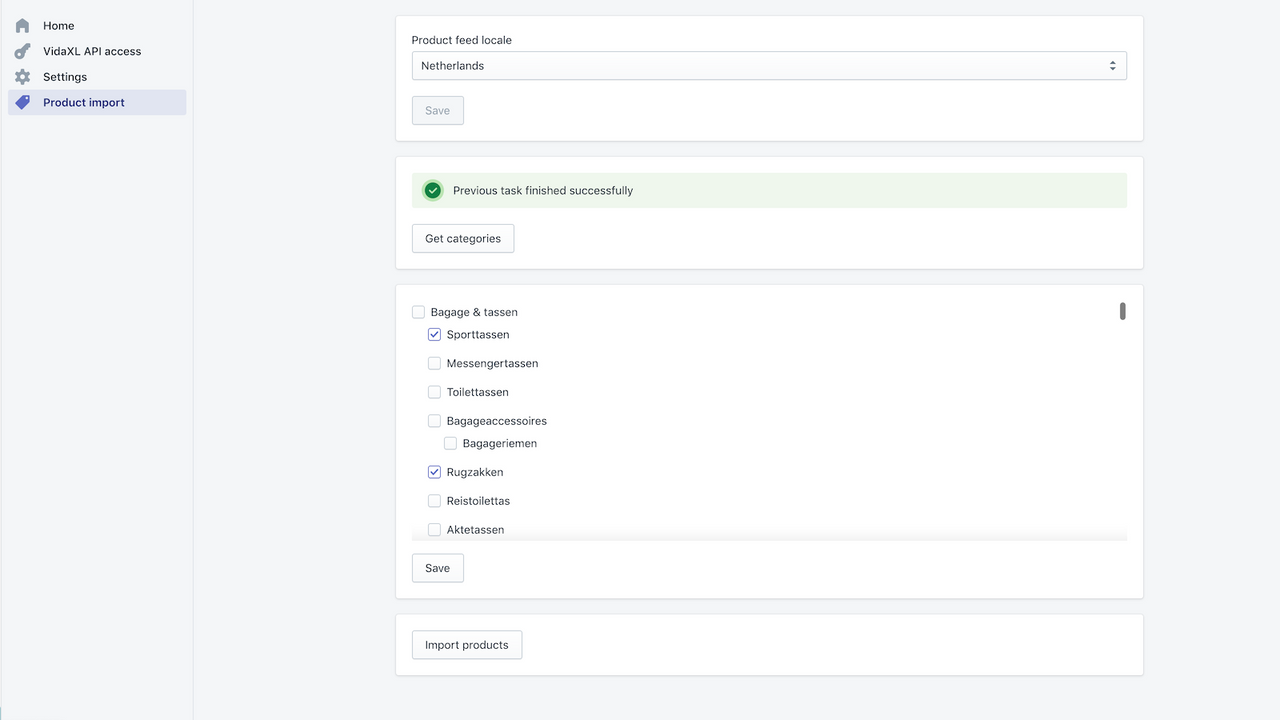The height and width of the screenshot is (720, 1280).
Task: Select Settings in the sidebar menu
Action: (x=64, y=76)
